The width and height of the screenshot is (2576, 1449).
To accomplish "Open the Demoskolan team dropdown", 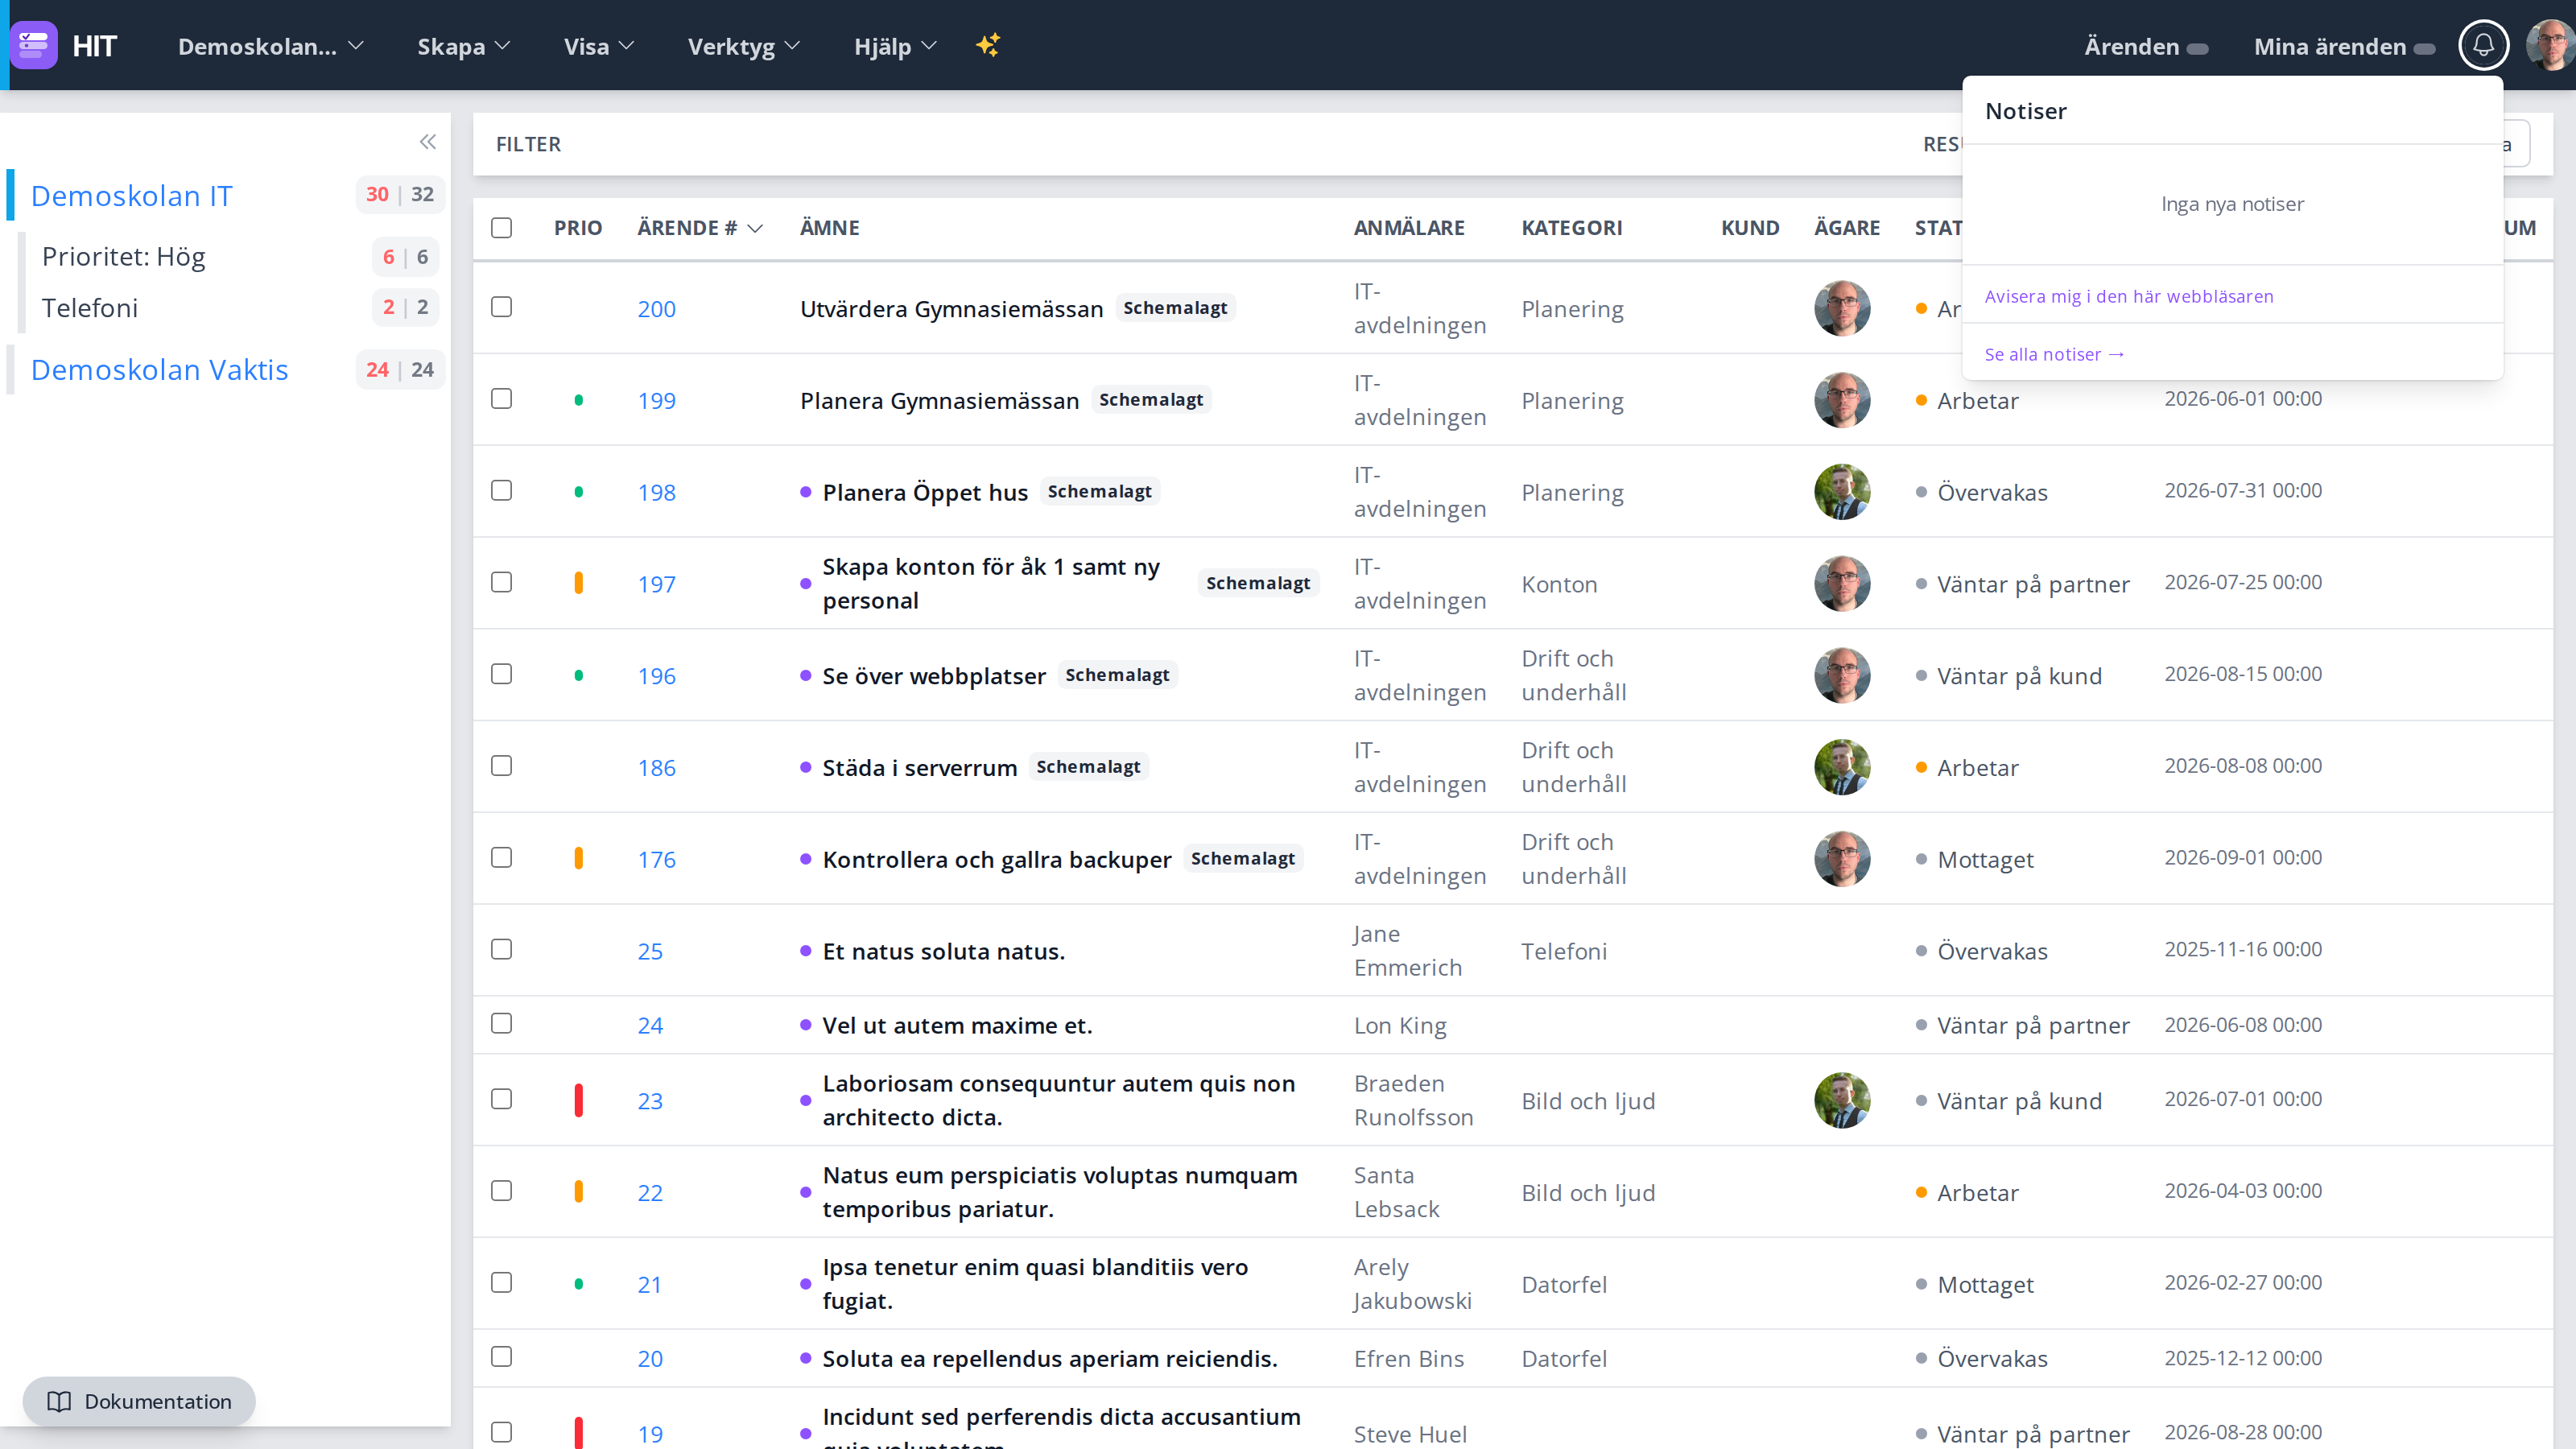I will [270, 46].
